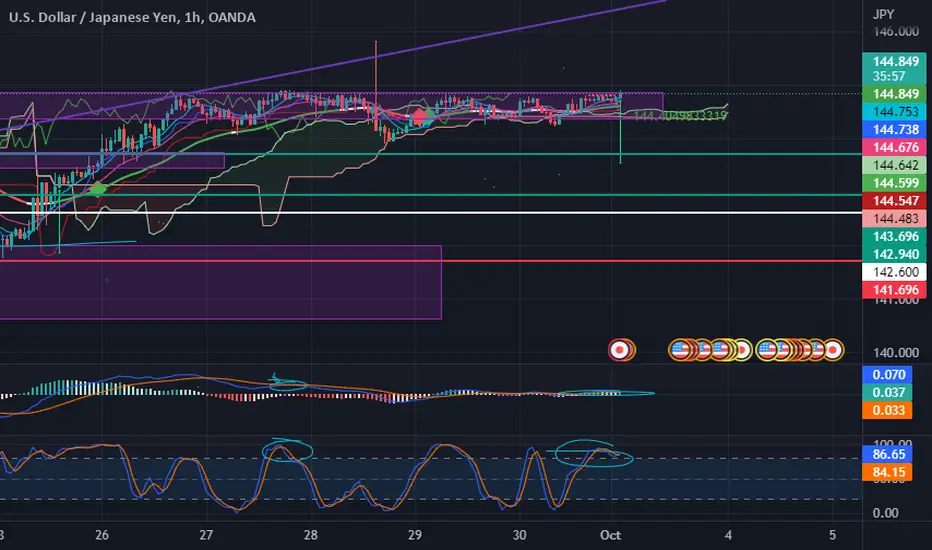The height and width of the screenshot is (550, 932).
Task: Click the light pink 144.483 price label
Action: pos(894,218)
